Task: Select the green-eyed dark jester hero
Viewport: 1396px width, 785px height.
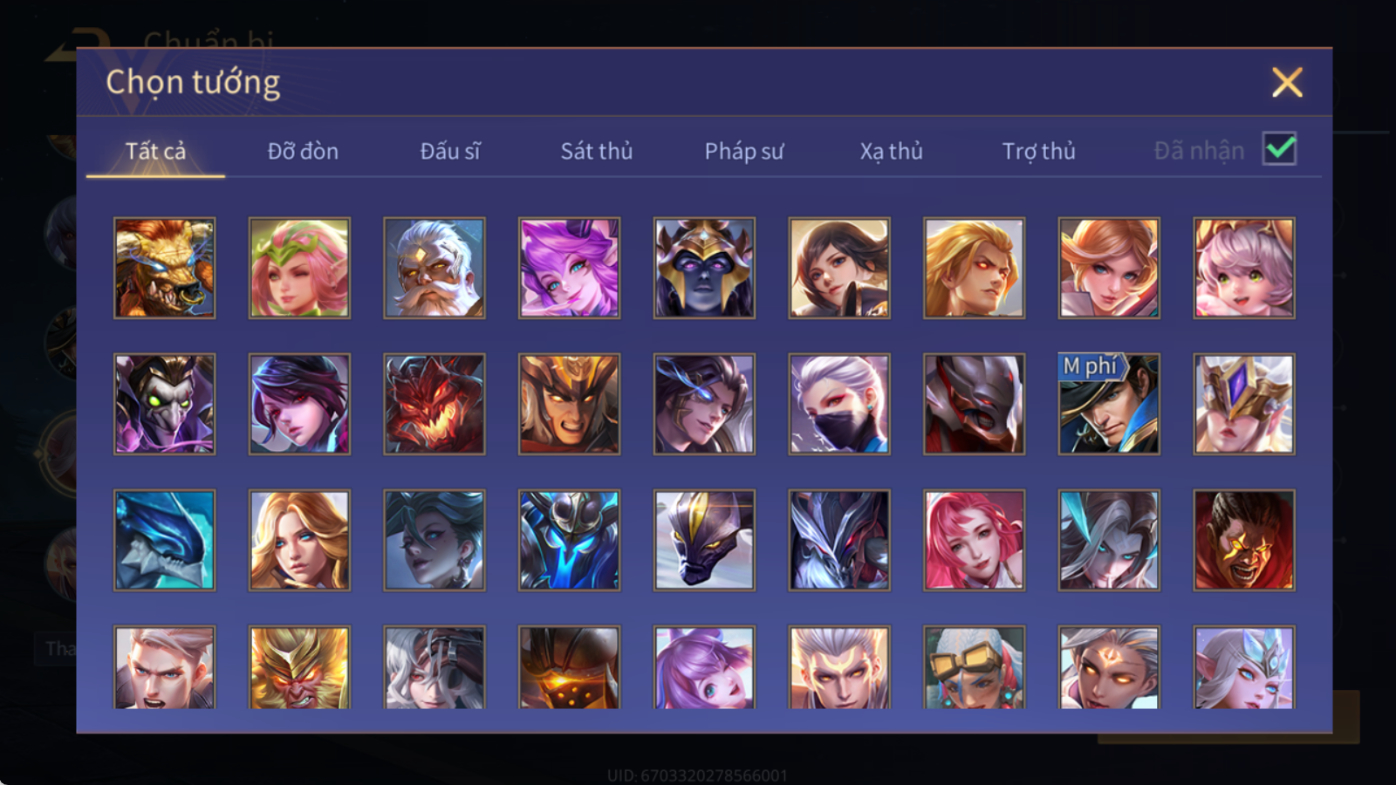Action: (x=164, y=404)
